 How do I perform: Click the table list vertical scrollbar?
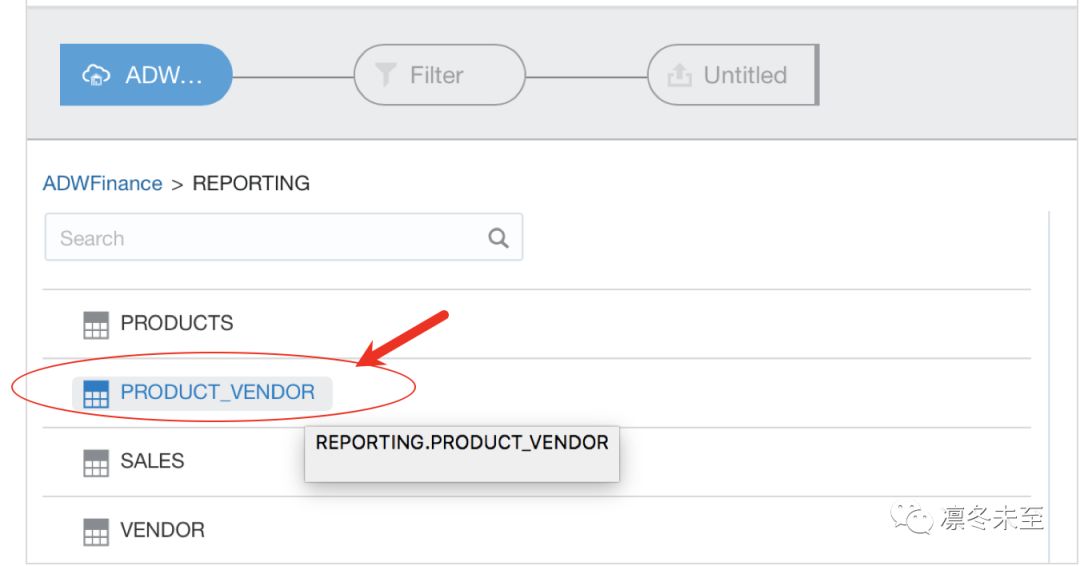click(1049, 386)
